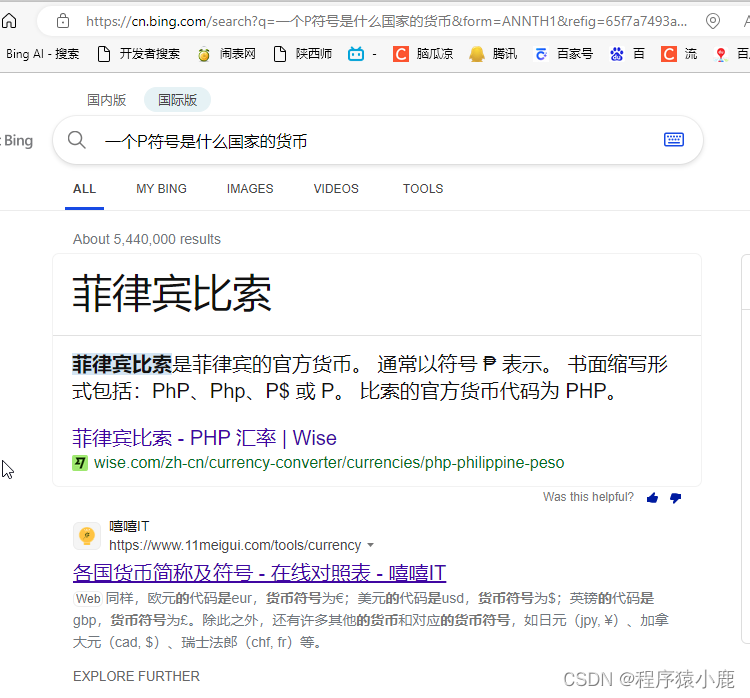
Task: Click the address bar URL text
Action: pyautogui.click(x=386, y=21)
